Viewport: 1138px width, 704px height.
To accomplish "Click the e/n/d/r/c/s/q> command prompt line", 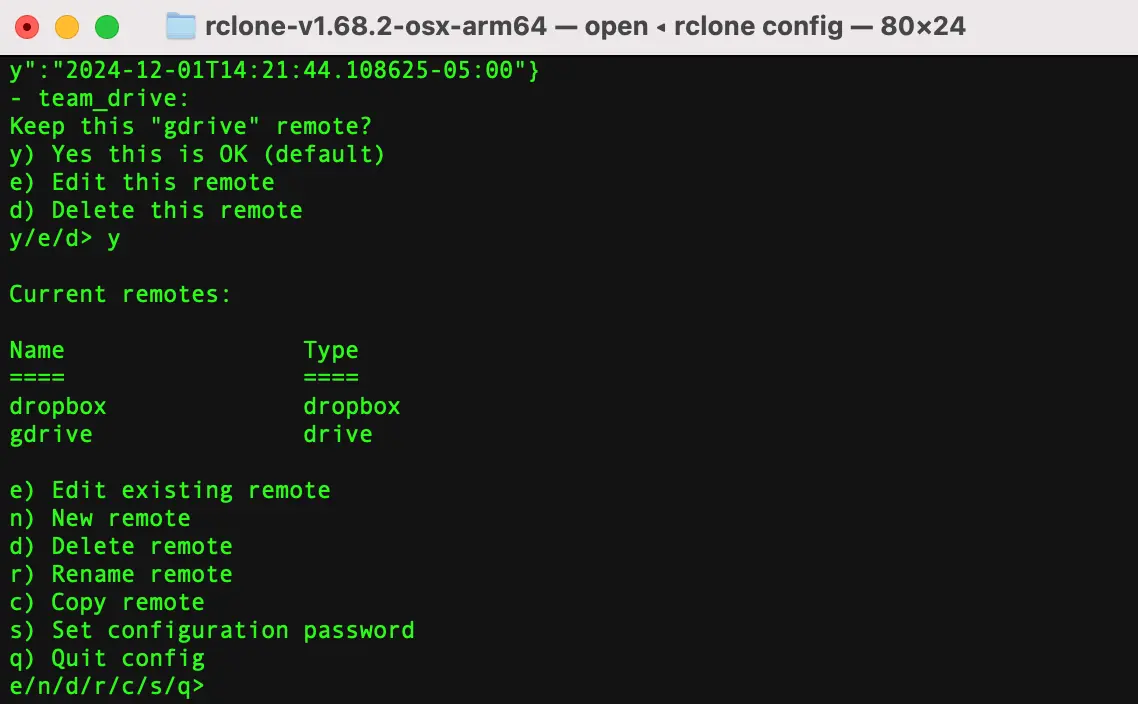I will click(107, 686).
